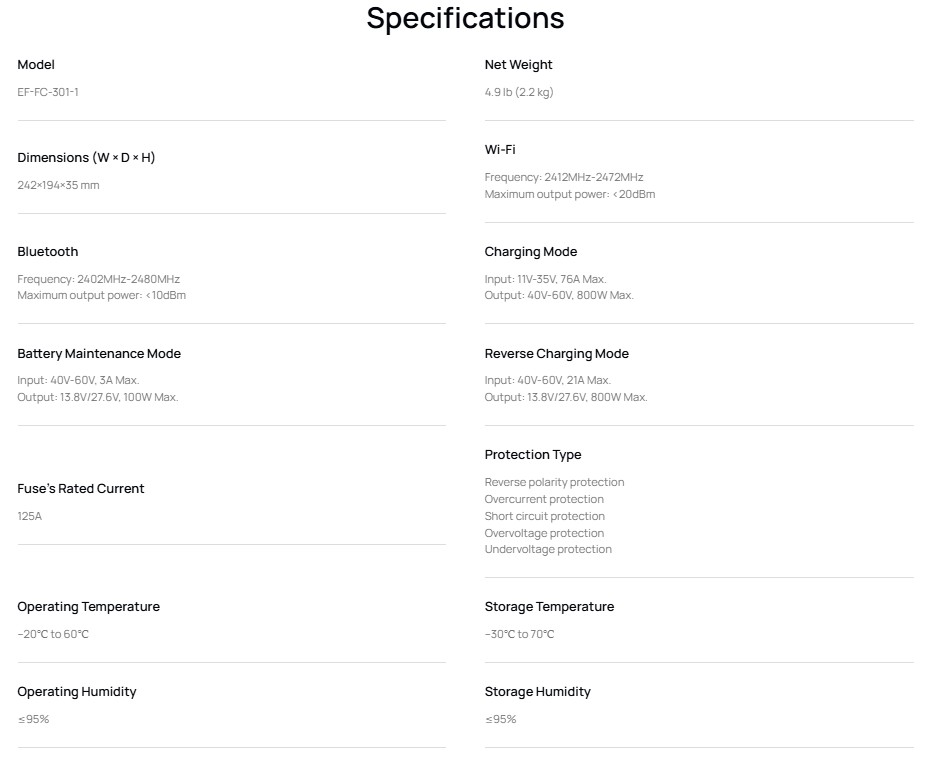Select the Net Weight label
Viewport: 929px width, 760px height.
tap(518, 65)
